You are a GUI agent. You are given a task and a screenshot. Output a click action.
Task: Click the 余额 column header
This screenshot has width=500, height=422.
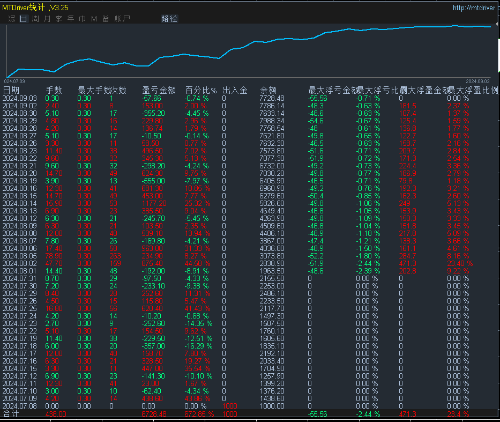(x=268, y=90)
